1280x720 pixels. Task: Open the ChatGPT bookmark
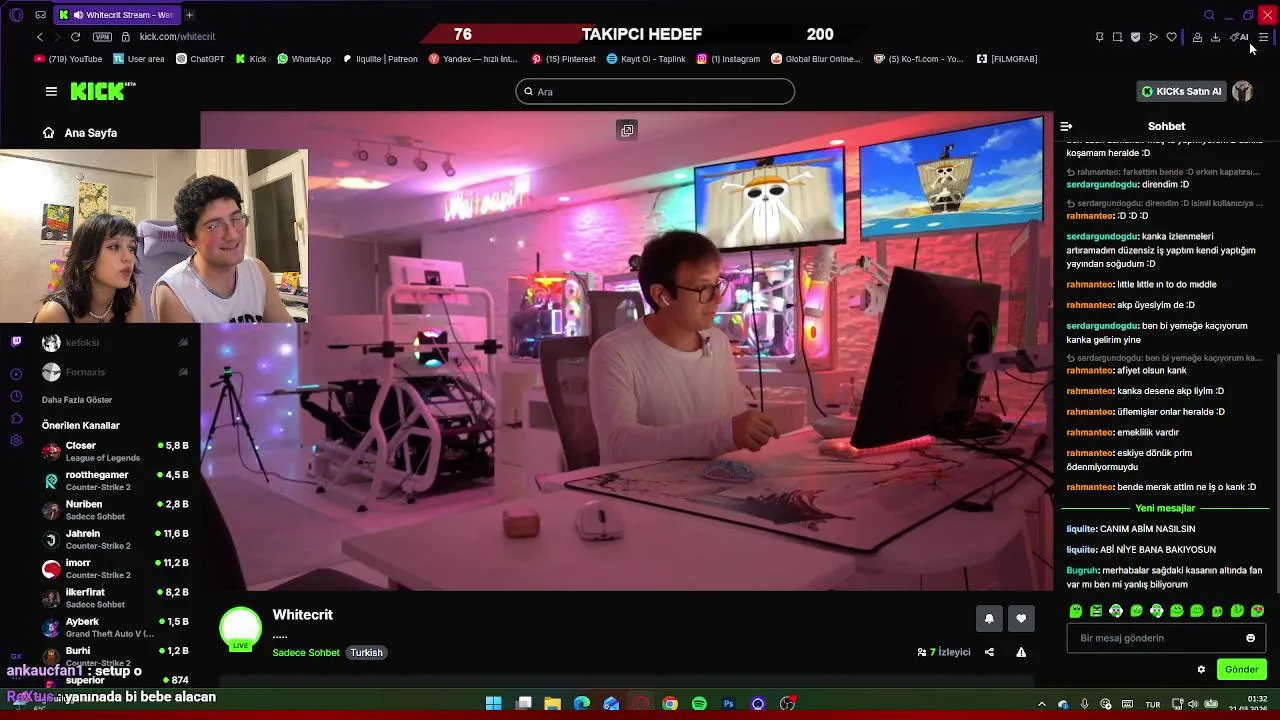click(x=200, y=59)
